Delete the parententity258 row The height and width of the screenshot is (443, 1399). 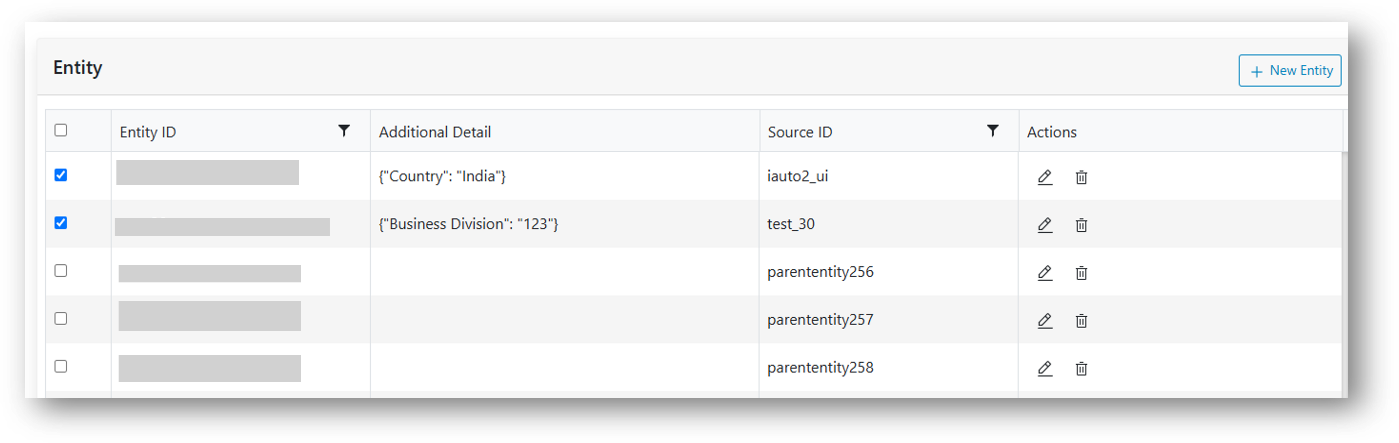(1081, 368)
